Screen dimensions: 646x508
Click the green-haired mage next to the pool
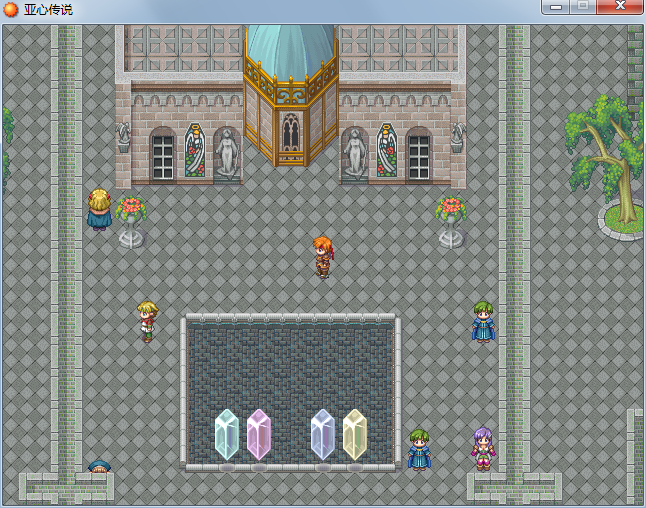419,449
